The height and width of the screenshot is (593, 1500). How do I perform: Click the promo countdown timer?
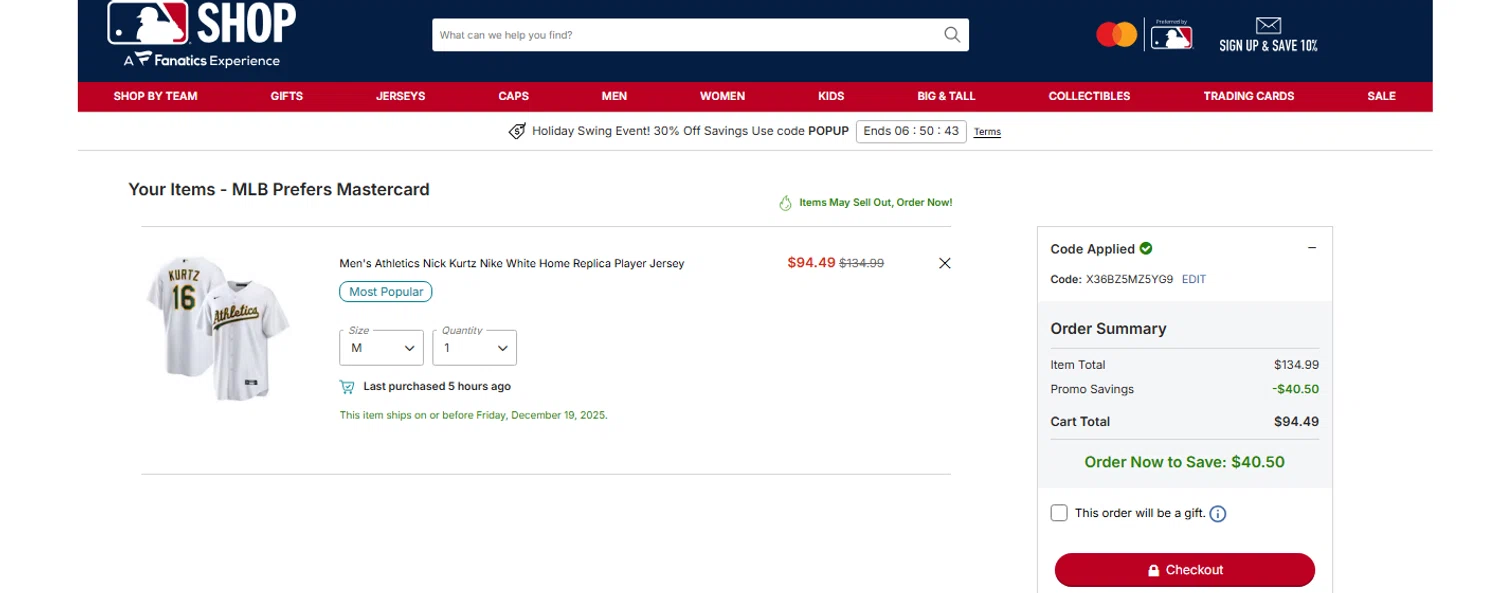[911, 131]
